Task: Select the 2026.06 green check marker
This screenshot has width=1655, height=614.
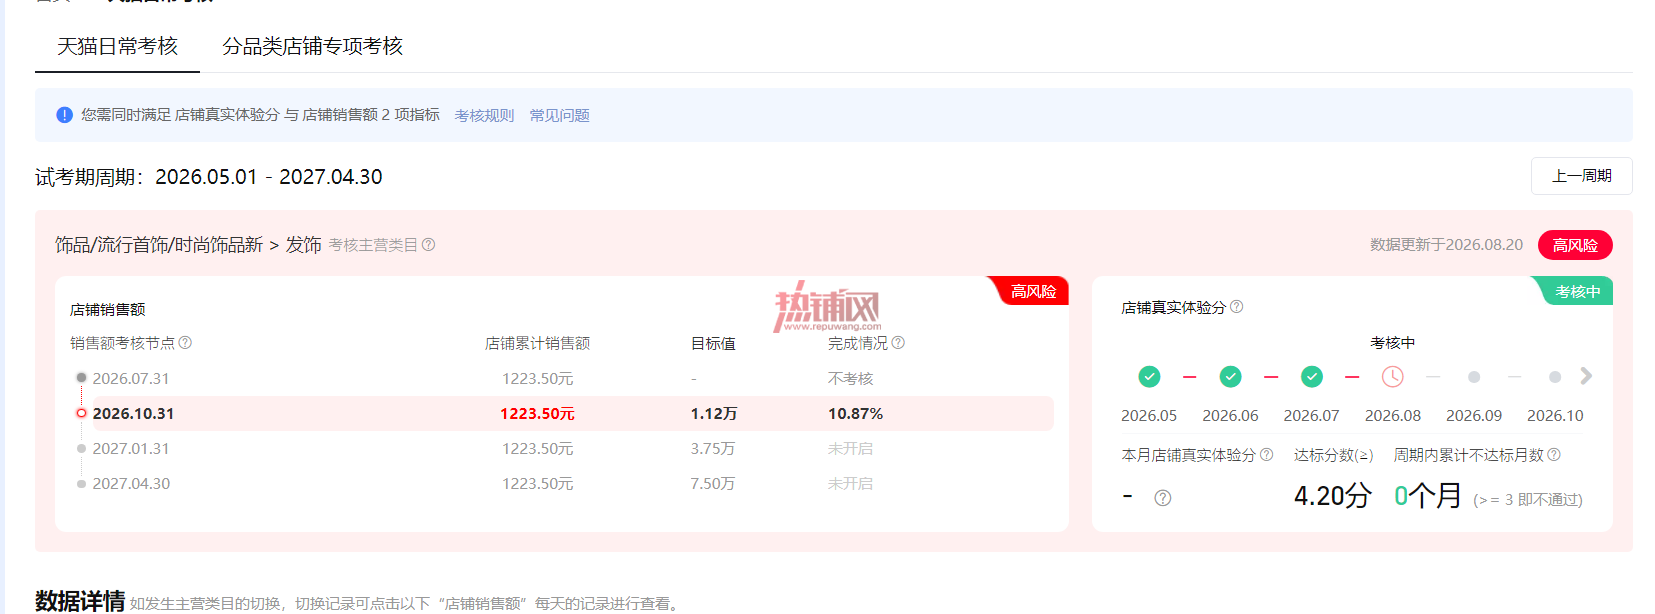Action: click(x=1230, y=377)
